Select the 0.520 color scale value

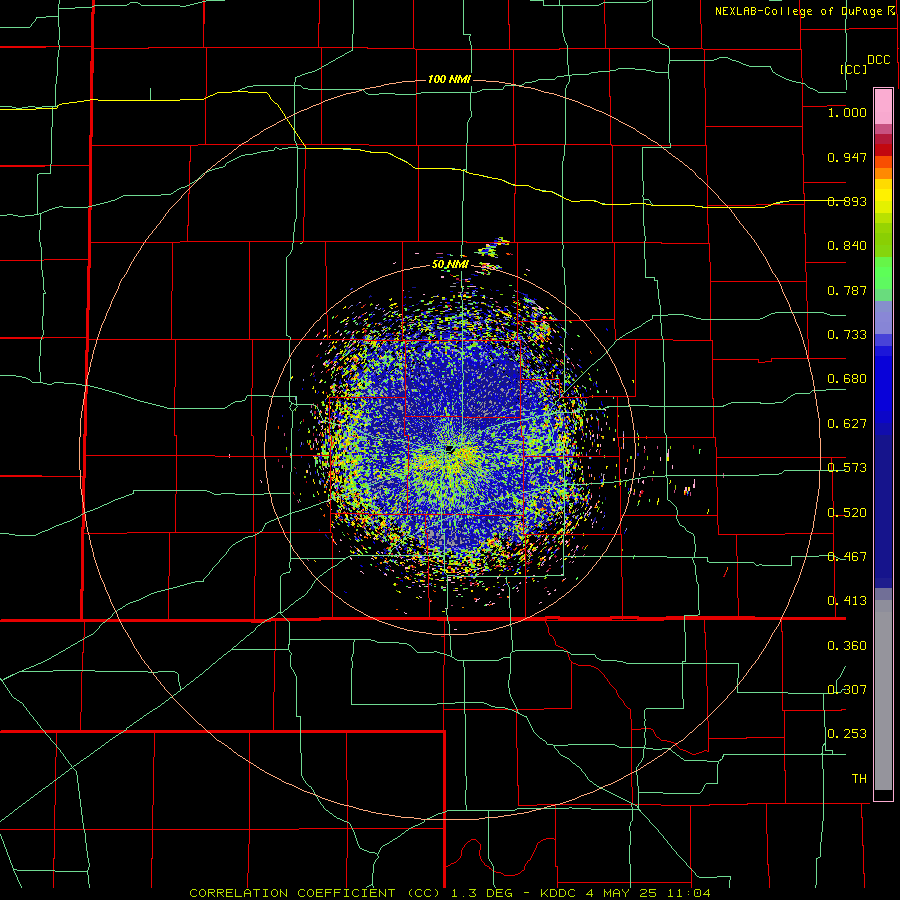[847, 513]
